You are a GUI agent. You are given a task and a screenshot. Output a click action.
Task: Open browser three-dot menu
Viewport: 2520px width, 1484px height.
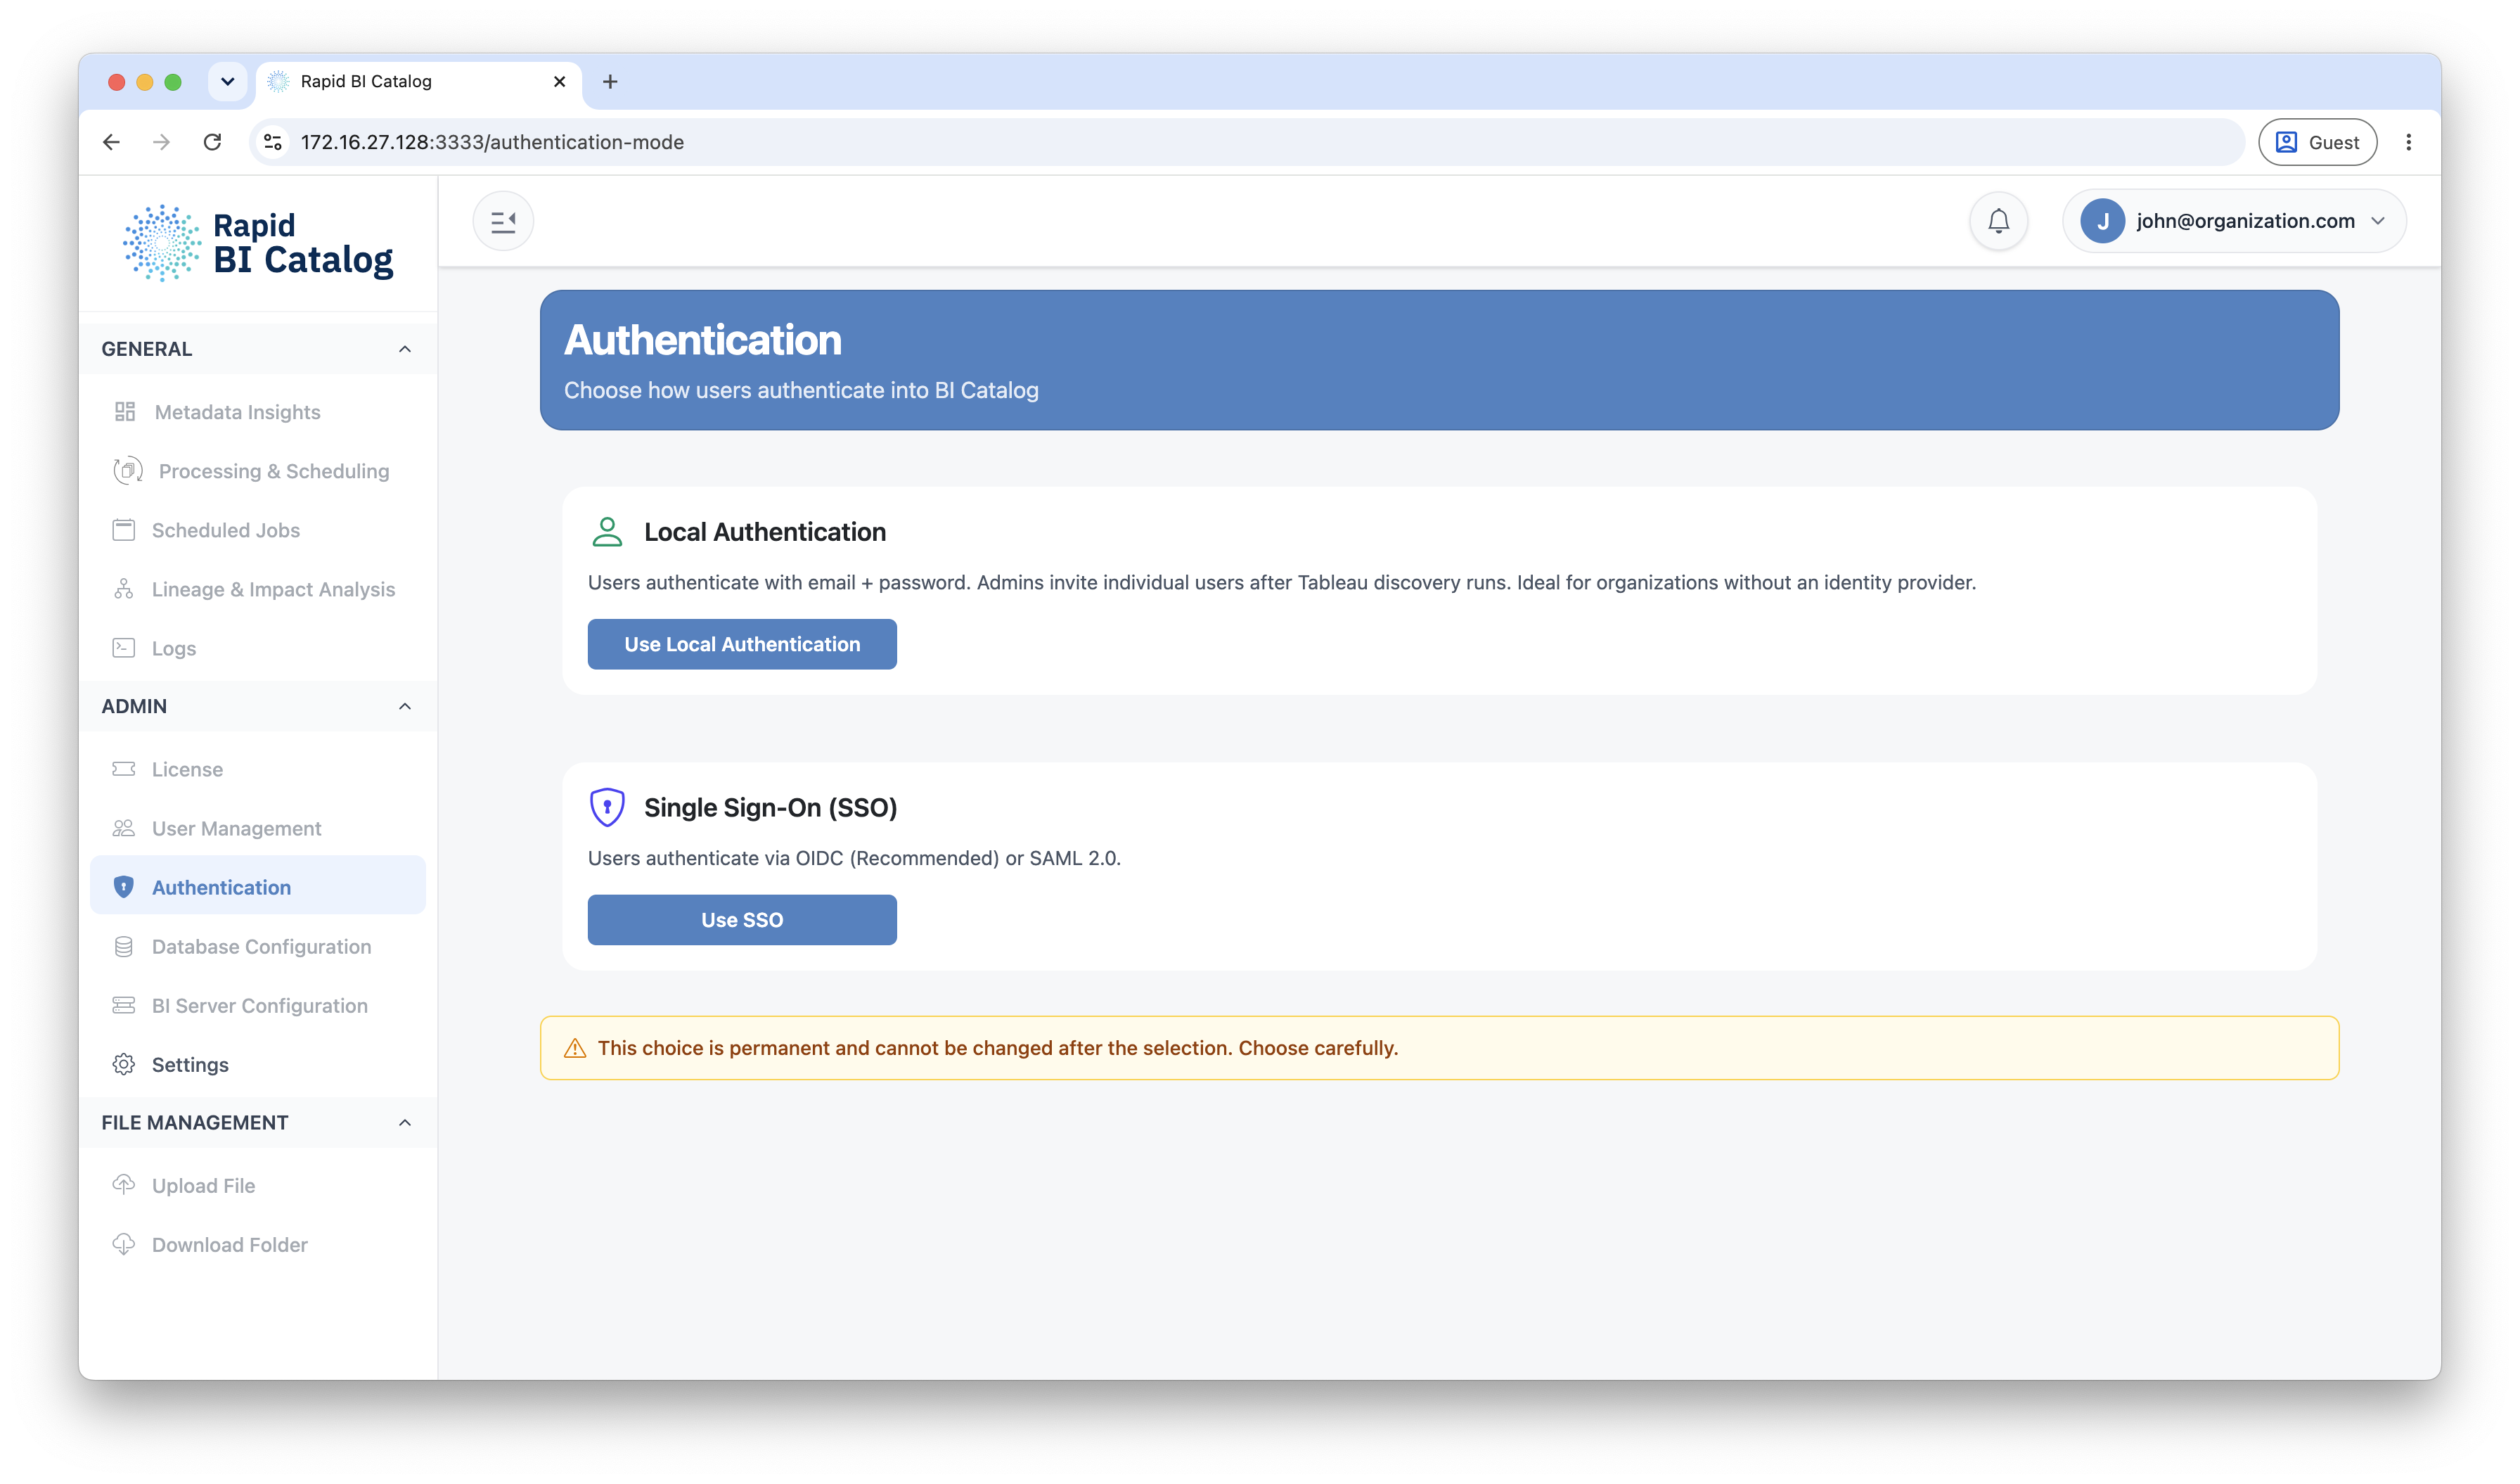[2409, 142]
